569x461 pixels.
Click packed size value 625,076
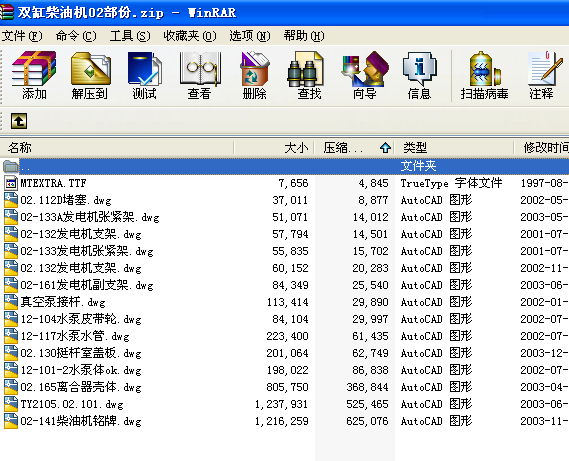coord(367,421)
